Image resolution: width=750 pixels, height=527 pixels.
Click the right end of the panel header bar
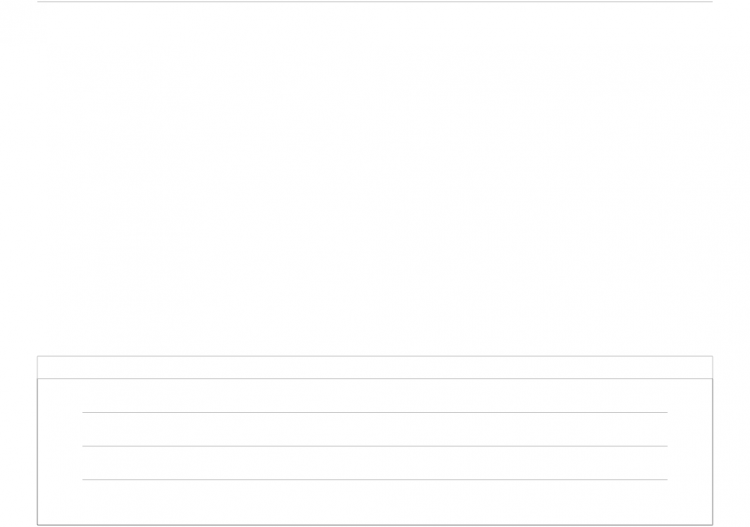coord(702,367)
